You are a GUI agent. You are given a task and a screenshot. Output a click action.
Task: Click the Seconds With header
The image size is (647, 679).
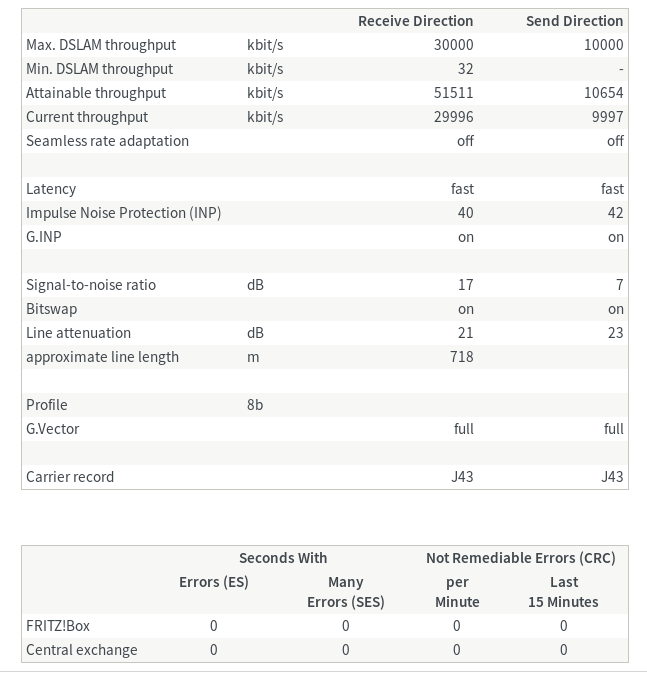click(x=283, y=558)
